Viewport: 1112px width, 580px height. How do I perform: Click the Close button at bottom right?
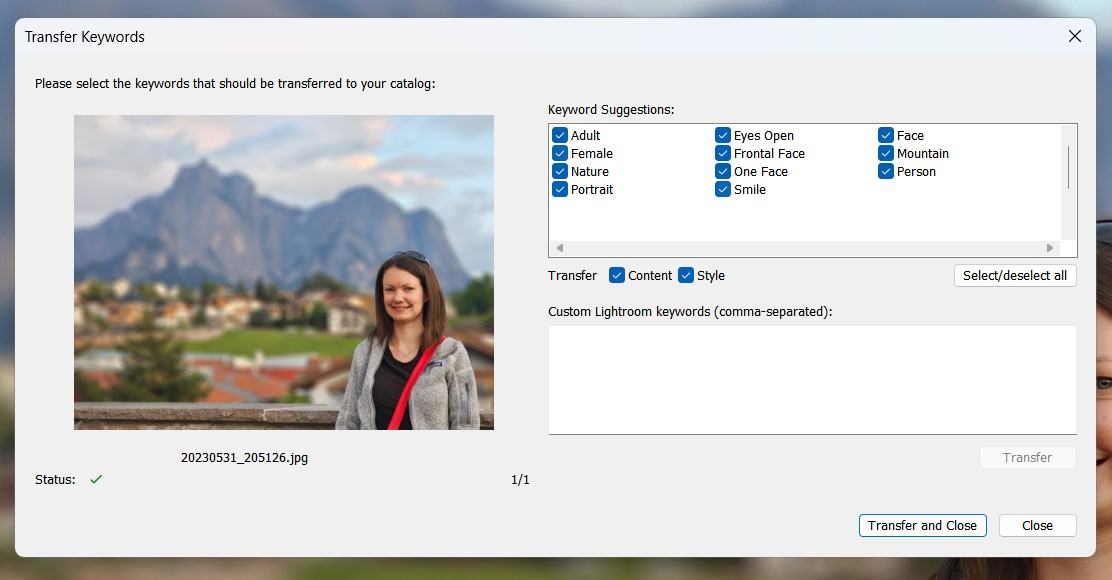(x=1037, y=525)
